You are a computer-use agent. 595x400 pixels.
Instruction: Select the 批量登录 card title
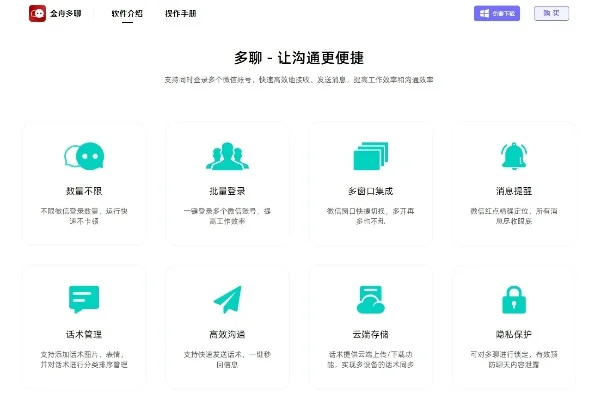pyautogui.click(x=227, y=191)
